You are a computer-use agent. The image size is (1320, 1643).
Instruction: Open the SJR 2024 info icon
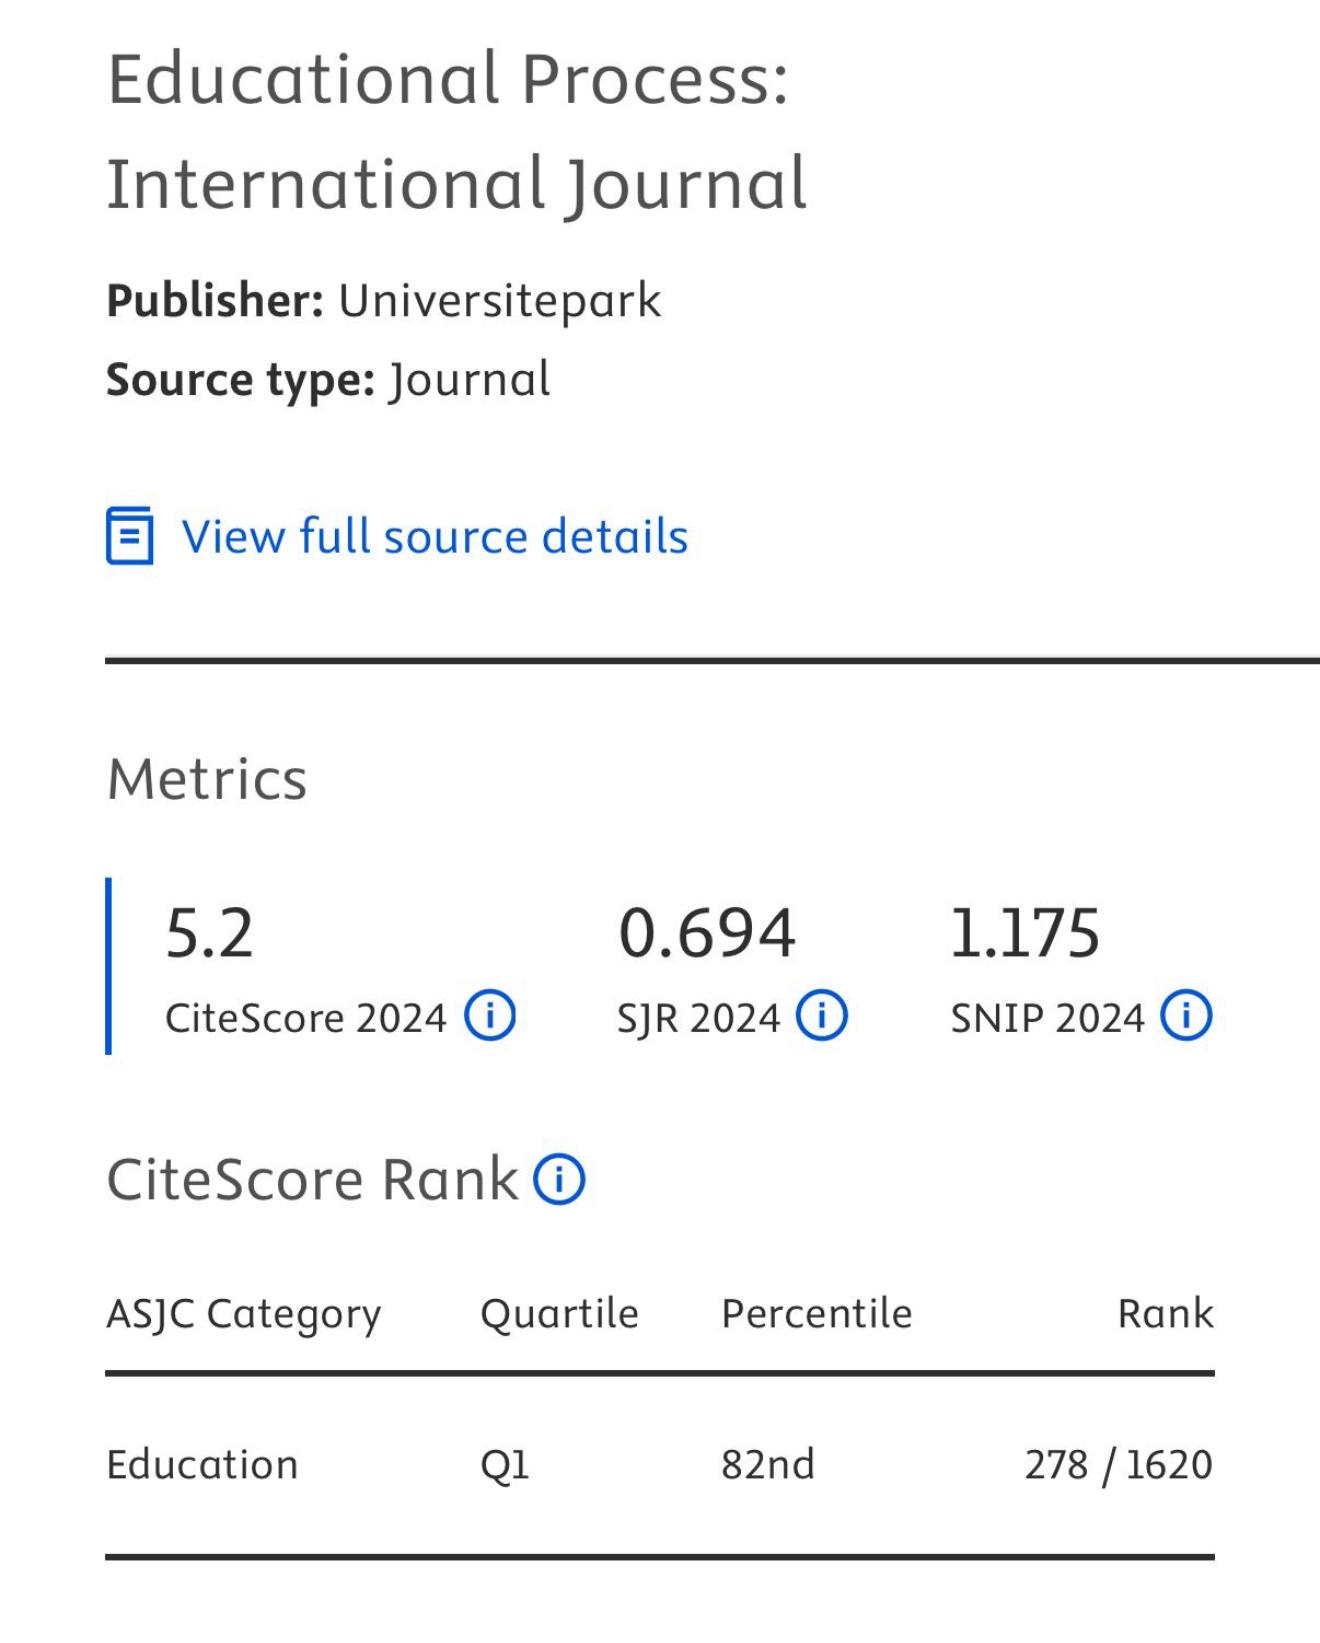[x=822, y=1016]
